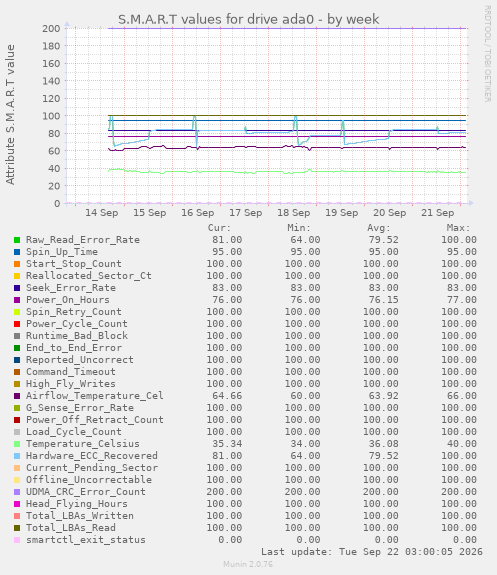The height and width of the screenshot is (575, 497).
Task: Select the Hardware_ECC_Recovered legend label
Action: point(92,456)
